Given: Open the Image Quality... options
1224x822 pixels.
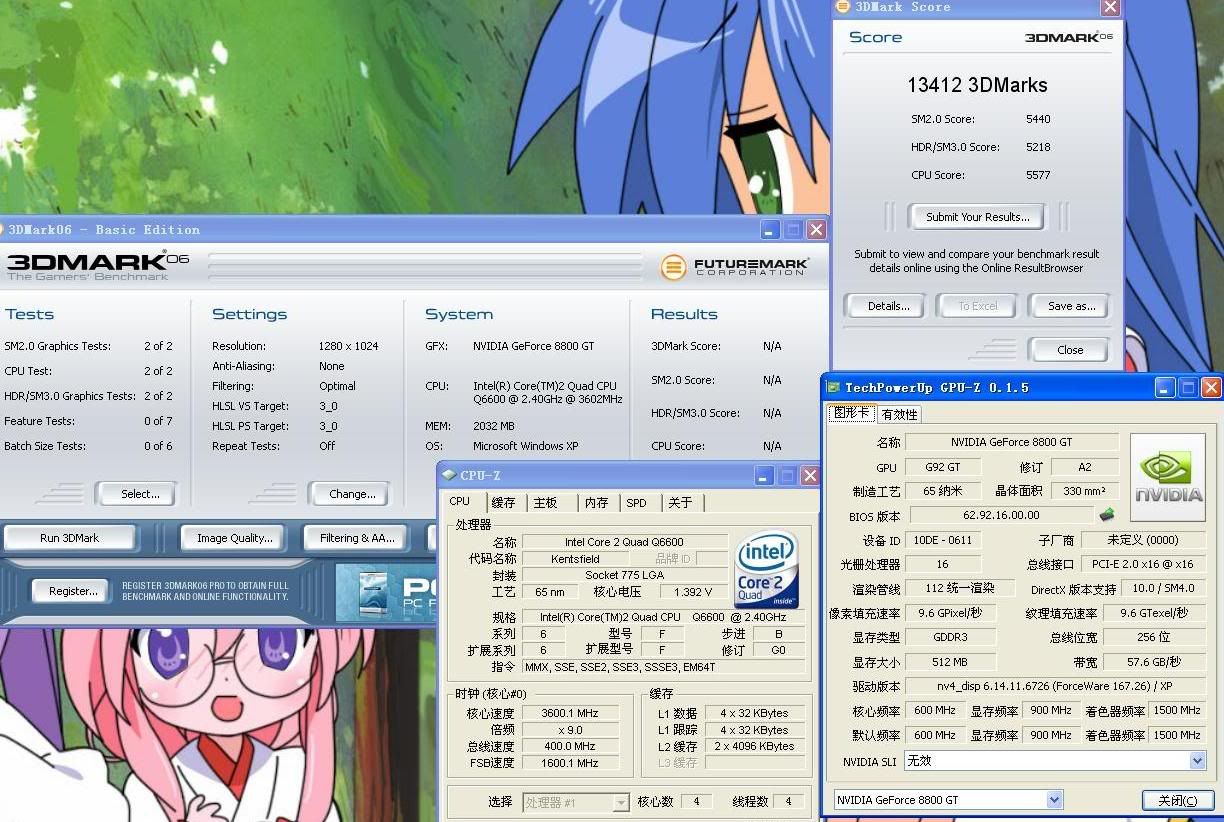Looking at the screenshot, I should coord(234,538).
